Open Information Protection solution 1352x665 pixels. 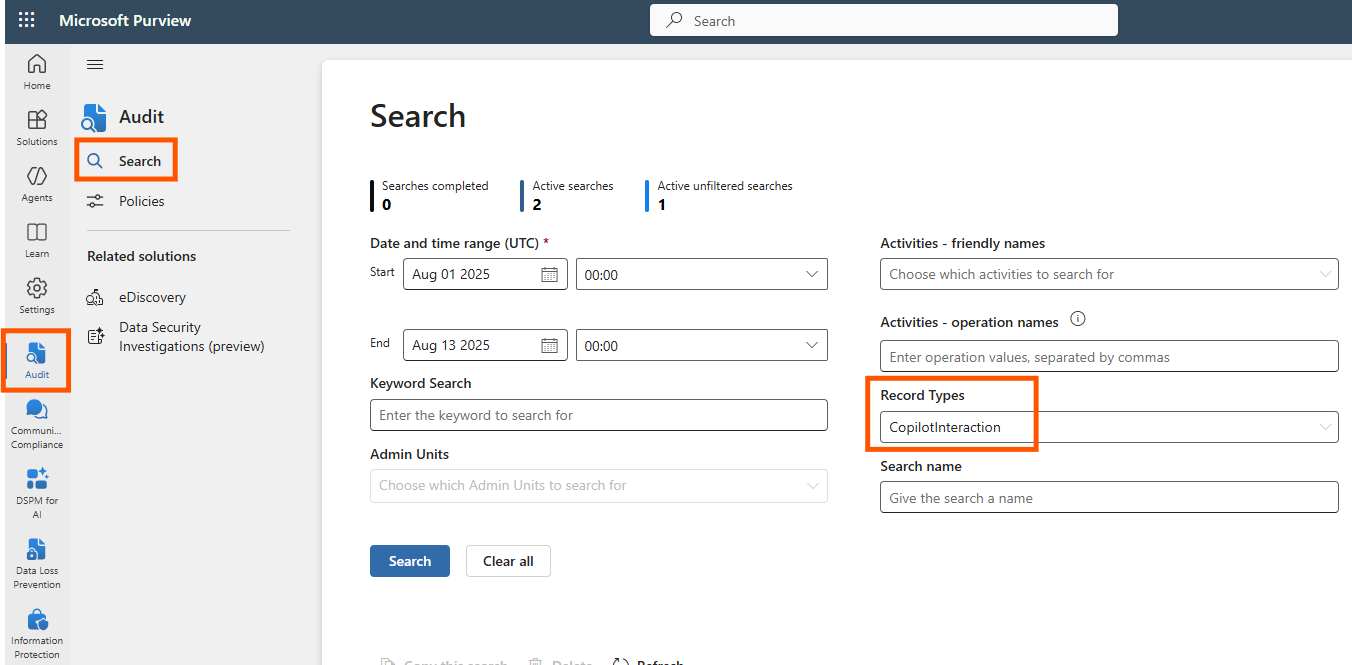(x=37, y=634)
